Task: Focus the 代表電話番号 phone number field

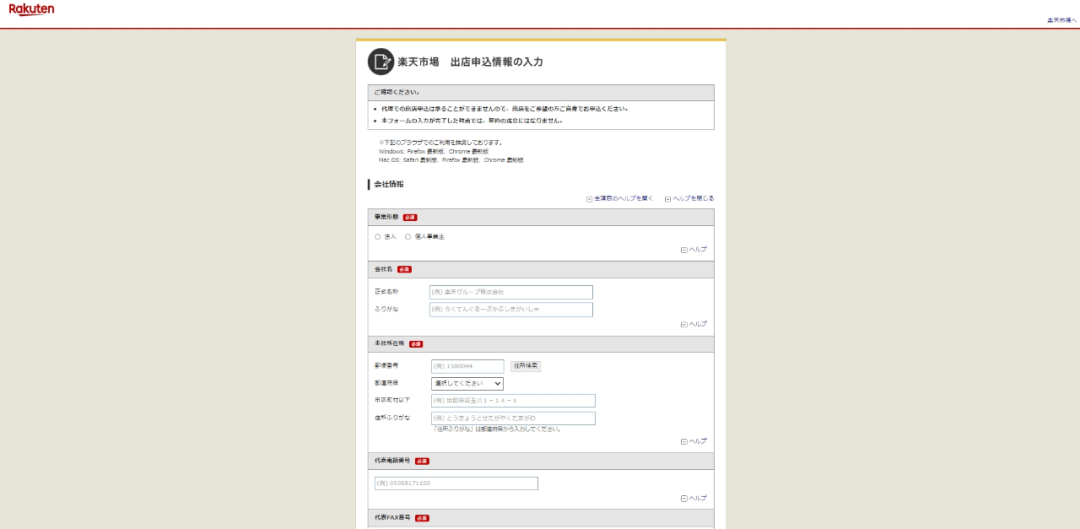Action: (x=456, y=483)
